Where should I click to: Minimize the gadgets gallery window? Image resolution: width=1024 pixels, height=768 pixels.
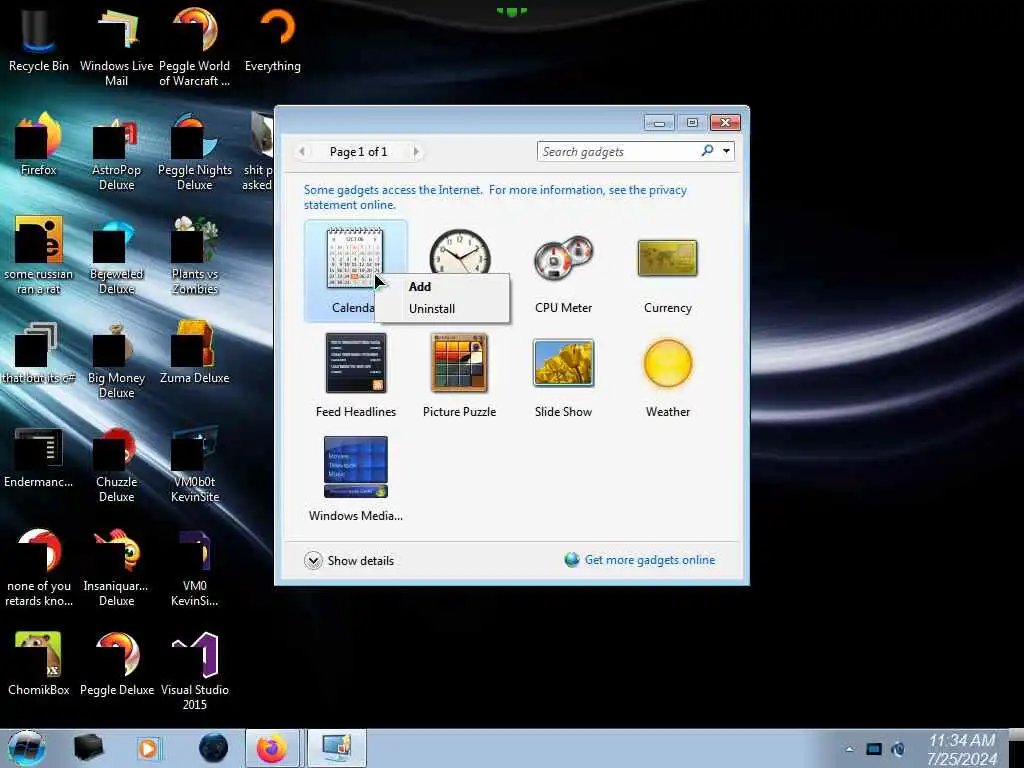(659, 123)
